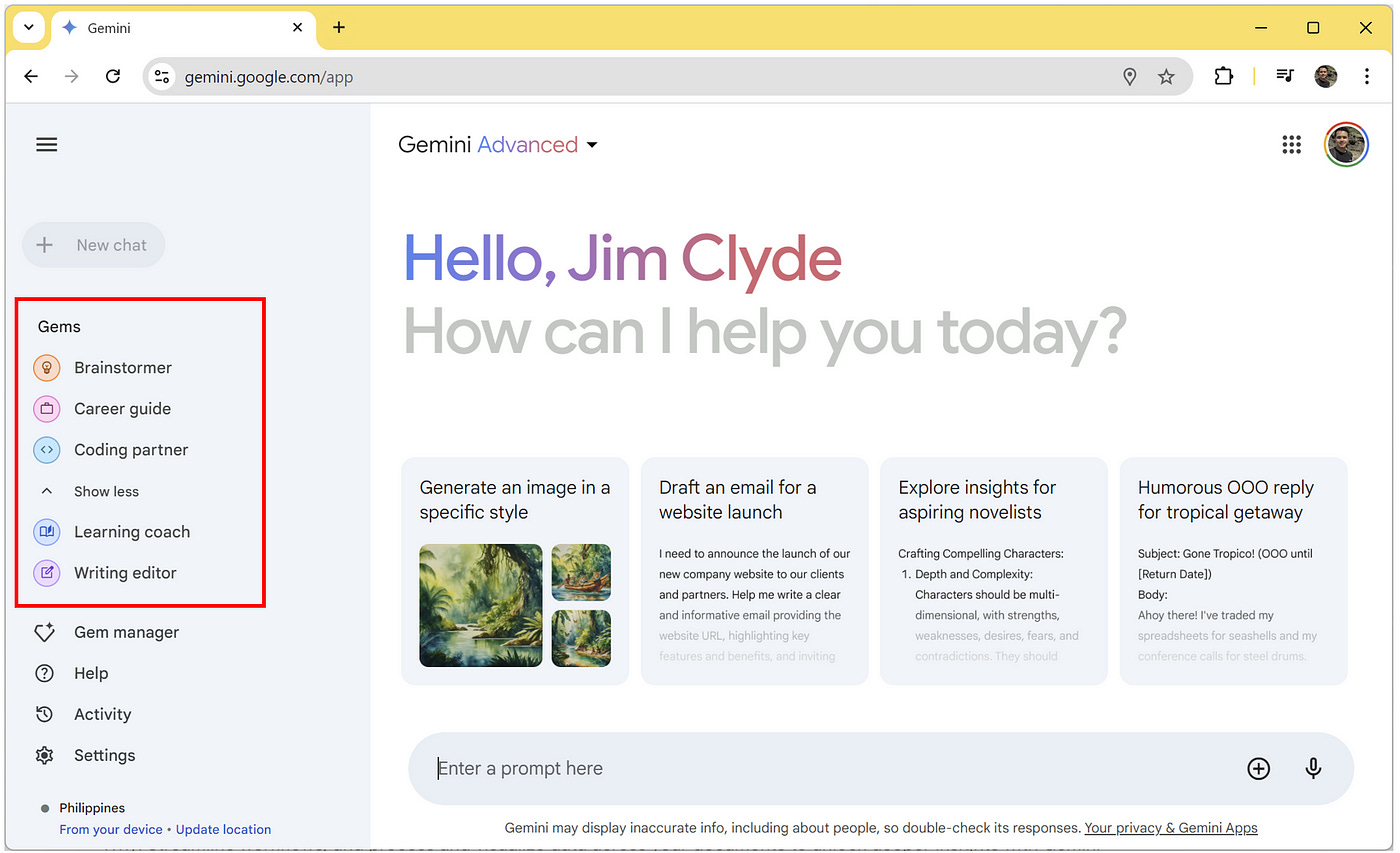Click the address bar URL gemini.google.com/app
The image size is (1400, 853).
pos(269,77)
